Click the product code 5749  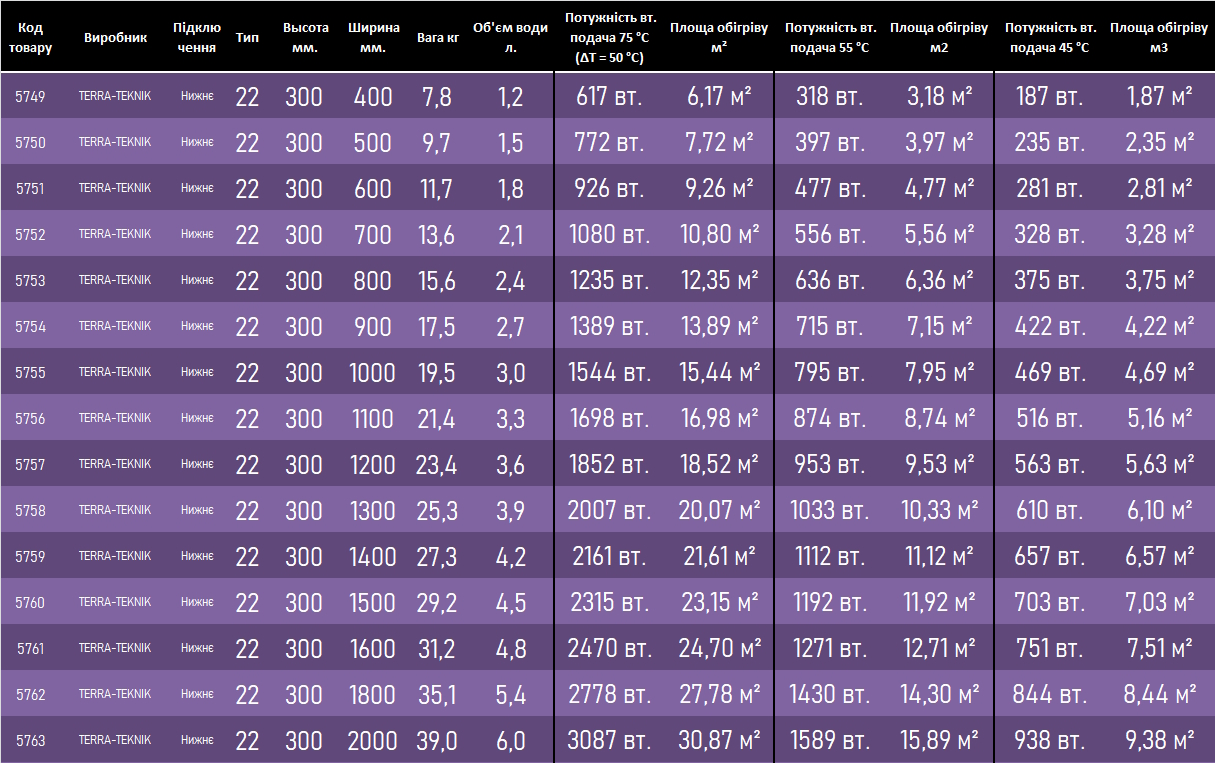[30, 97]
